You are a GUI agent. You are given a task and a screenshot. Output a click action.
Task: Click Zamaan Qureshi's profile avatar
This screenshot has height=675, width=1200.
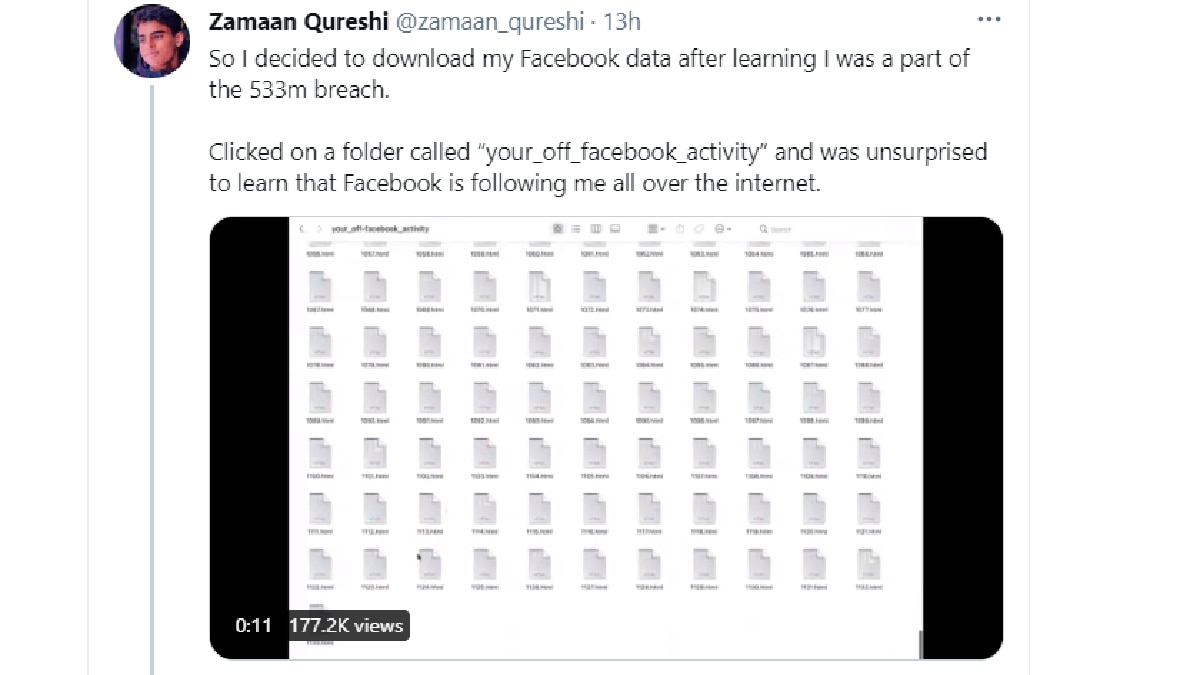[152, 41]
